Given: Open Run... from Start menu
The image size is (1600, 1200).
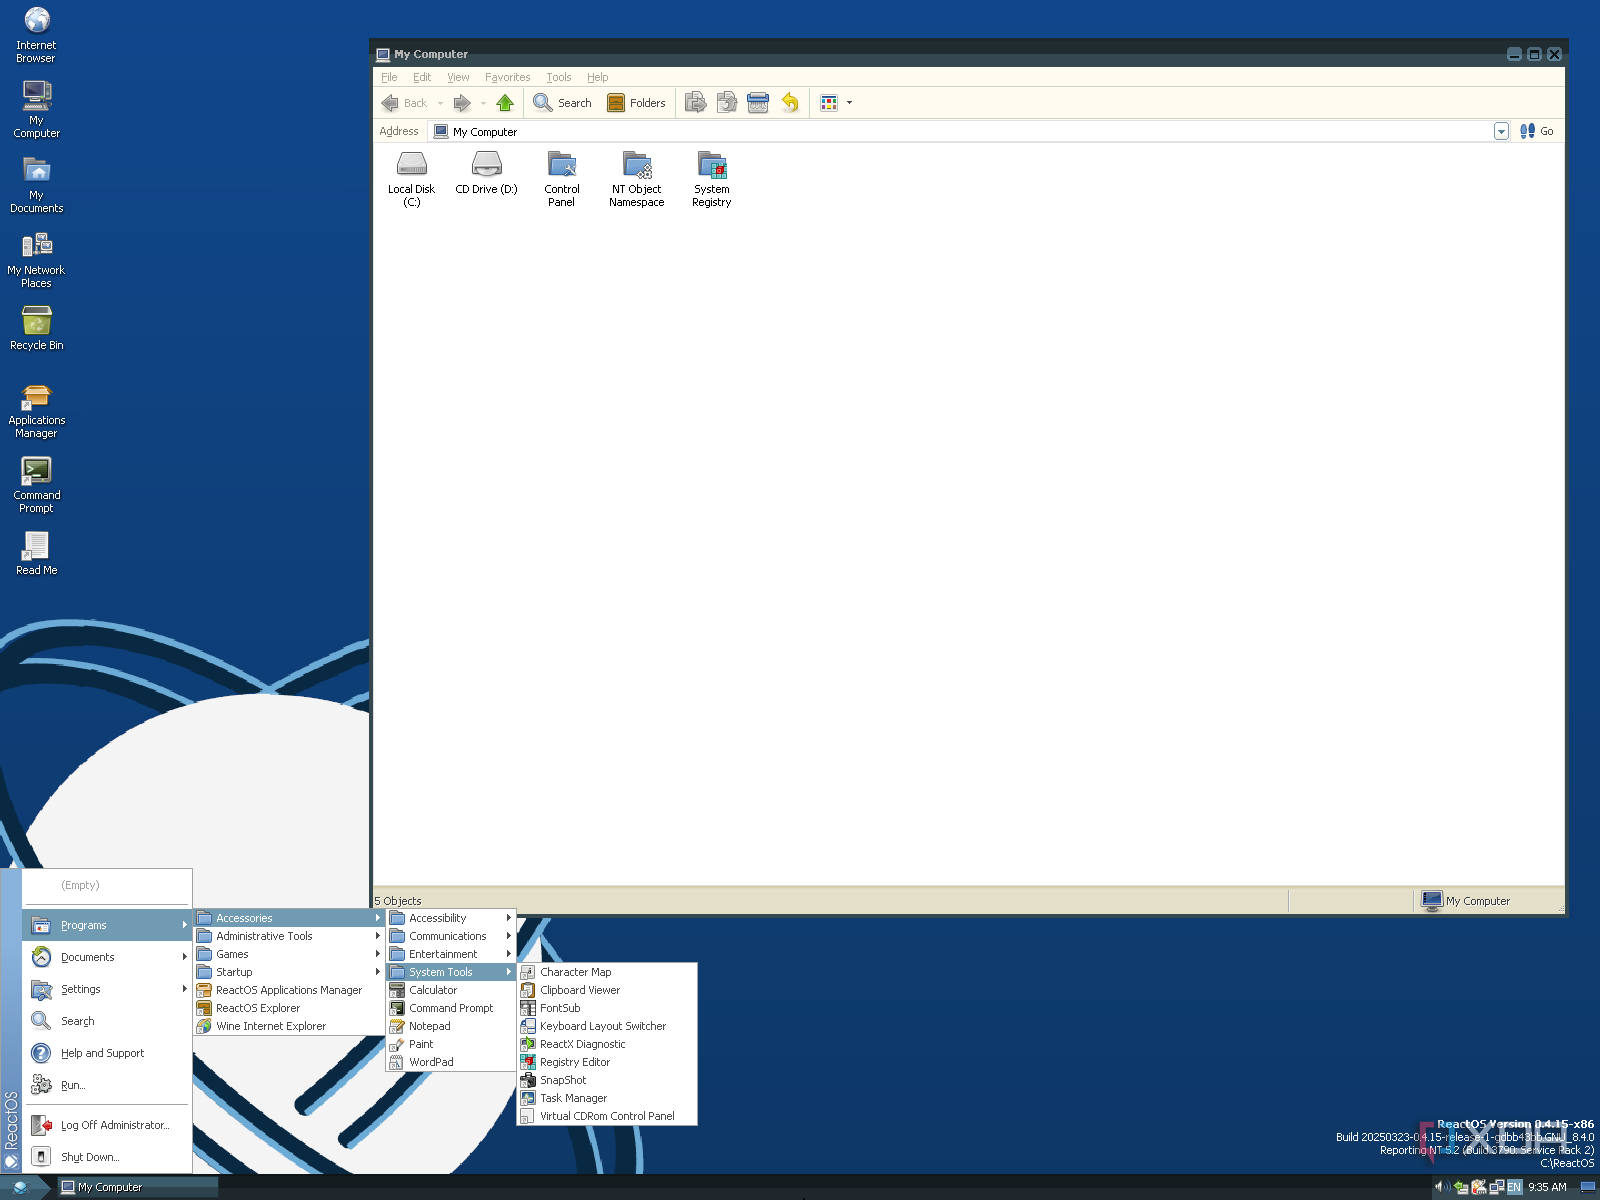Looking at the screenshot, I should (107, 1085).
